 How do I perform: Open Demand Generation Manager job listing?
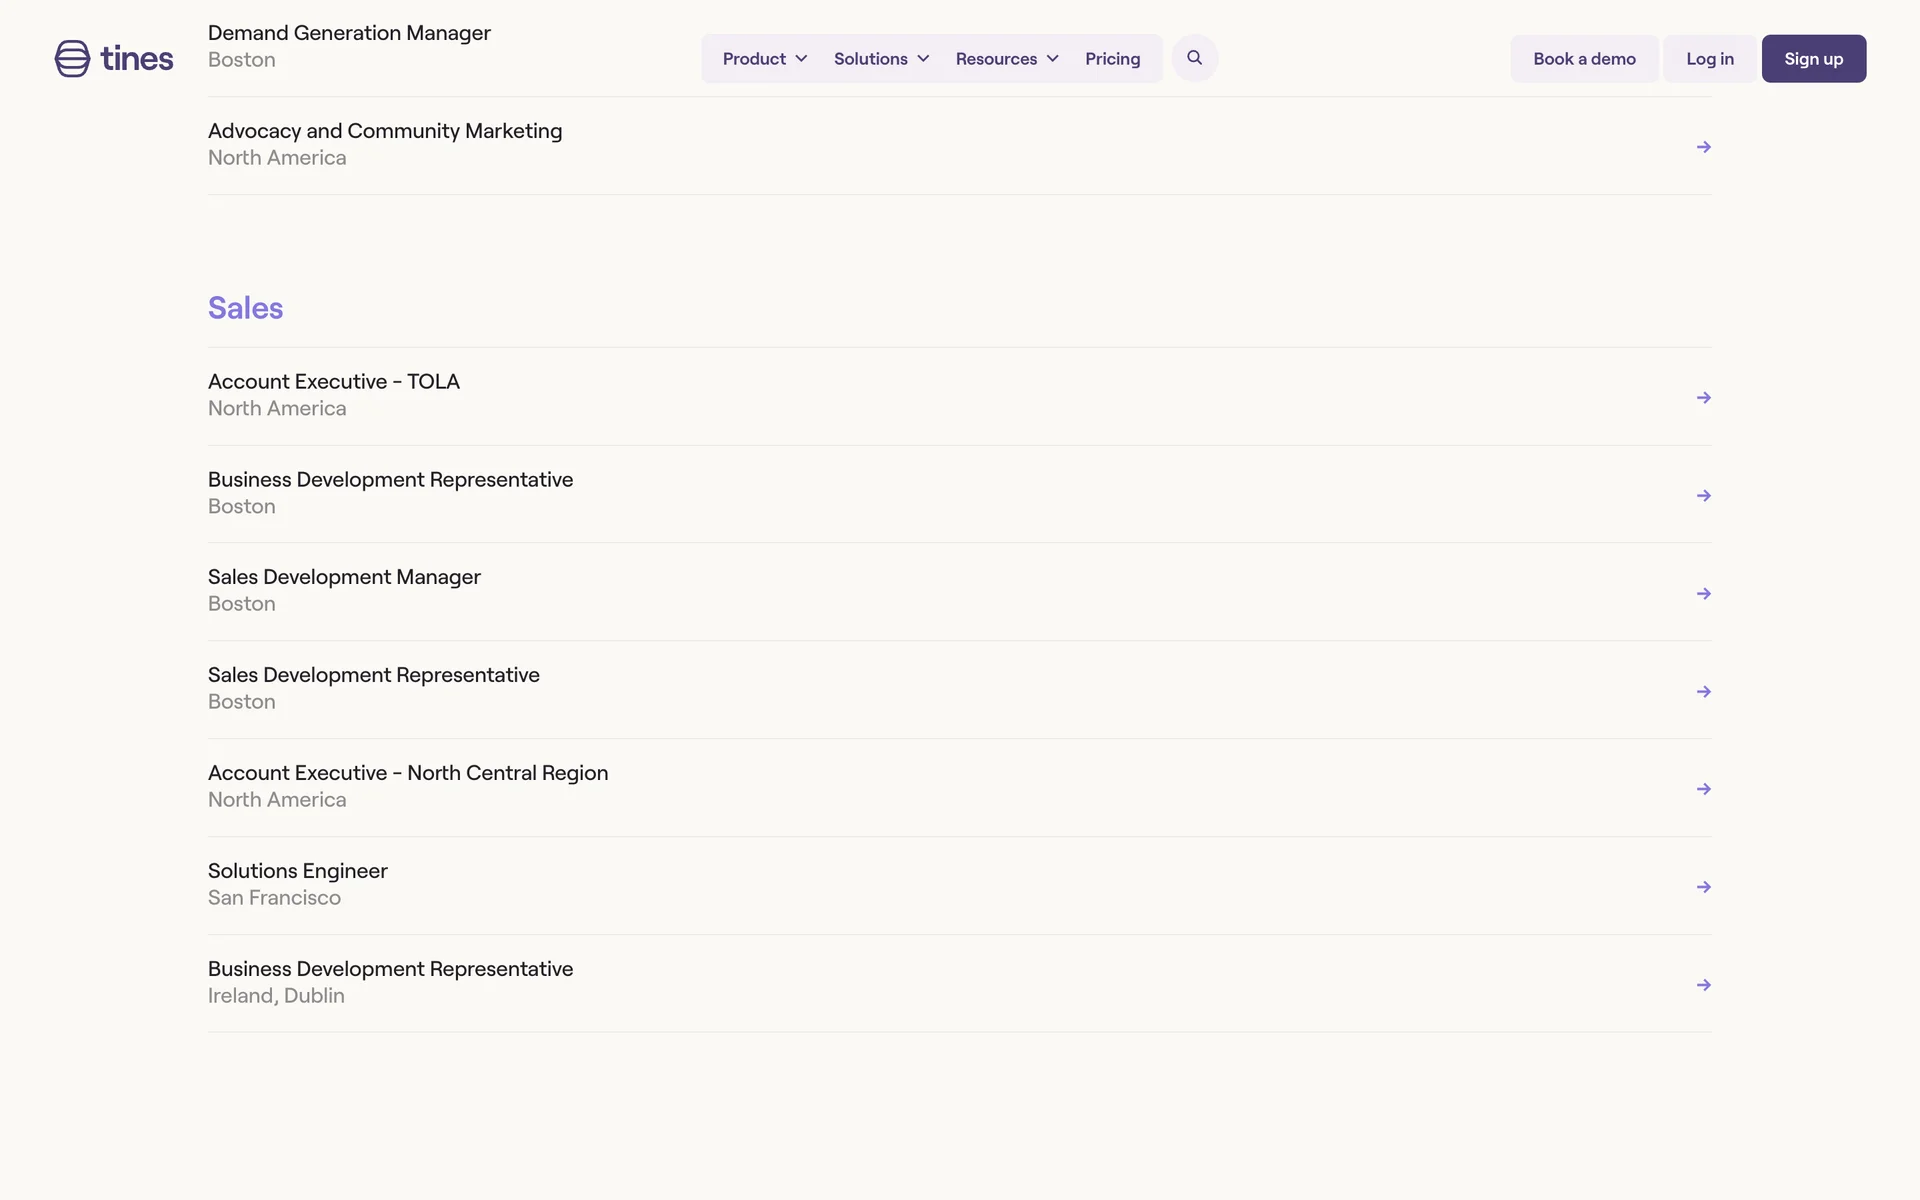[x=349, y=33]
